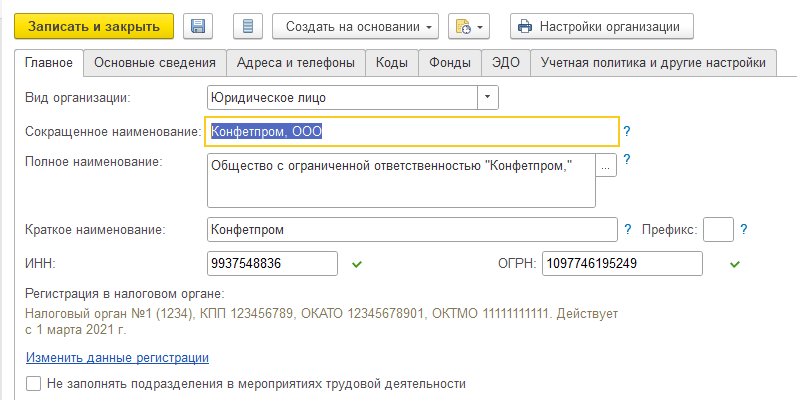
Task: Open the Создать на основании dropdown
Action: point(355,26)
